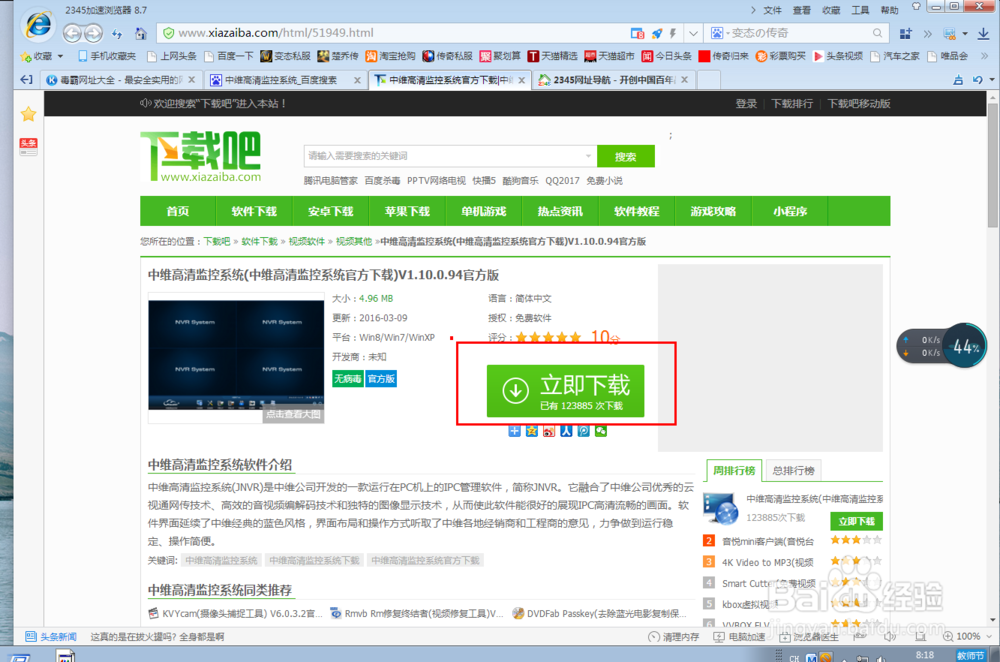
Task: Toggle mute with the speaker status icon
Action: pyautogui.click(x=888, y=636)
